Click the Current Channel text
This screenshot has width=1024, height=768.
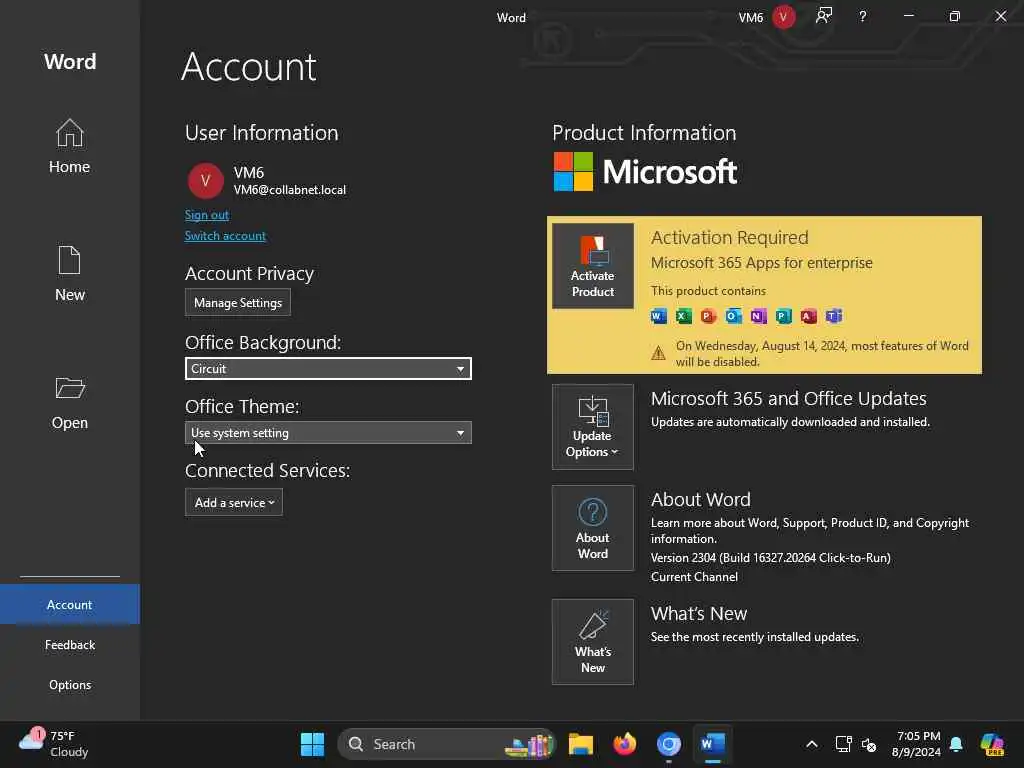[694, 577]
